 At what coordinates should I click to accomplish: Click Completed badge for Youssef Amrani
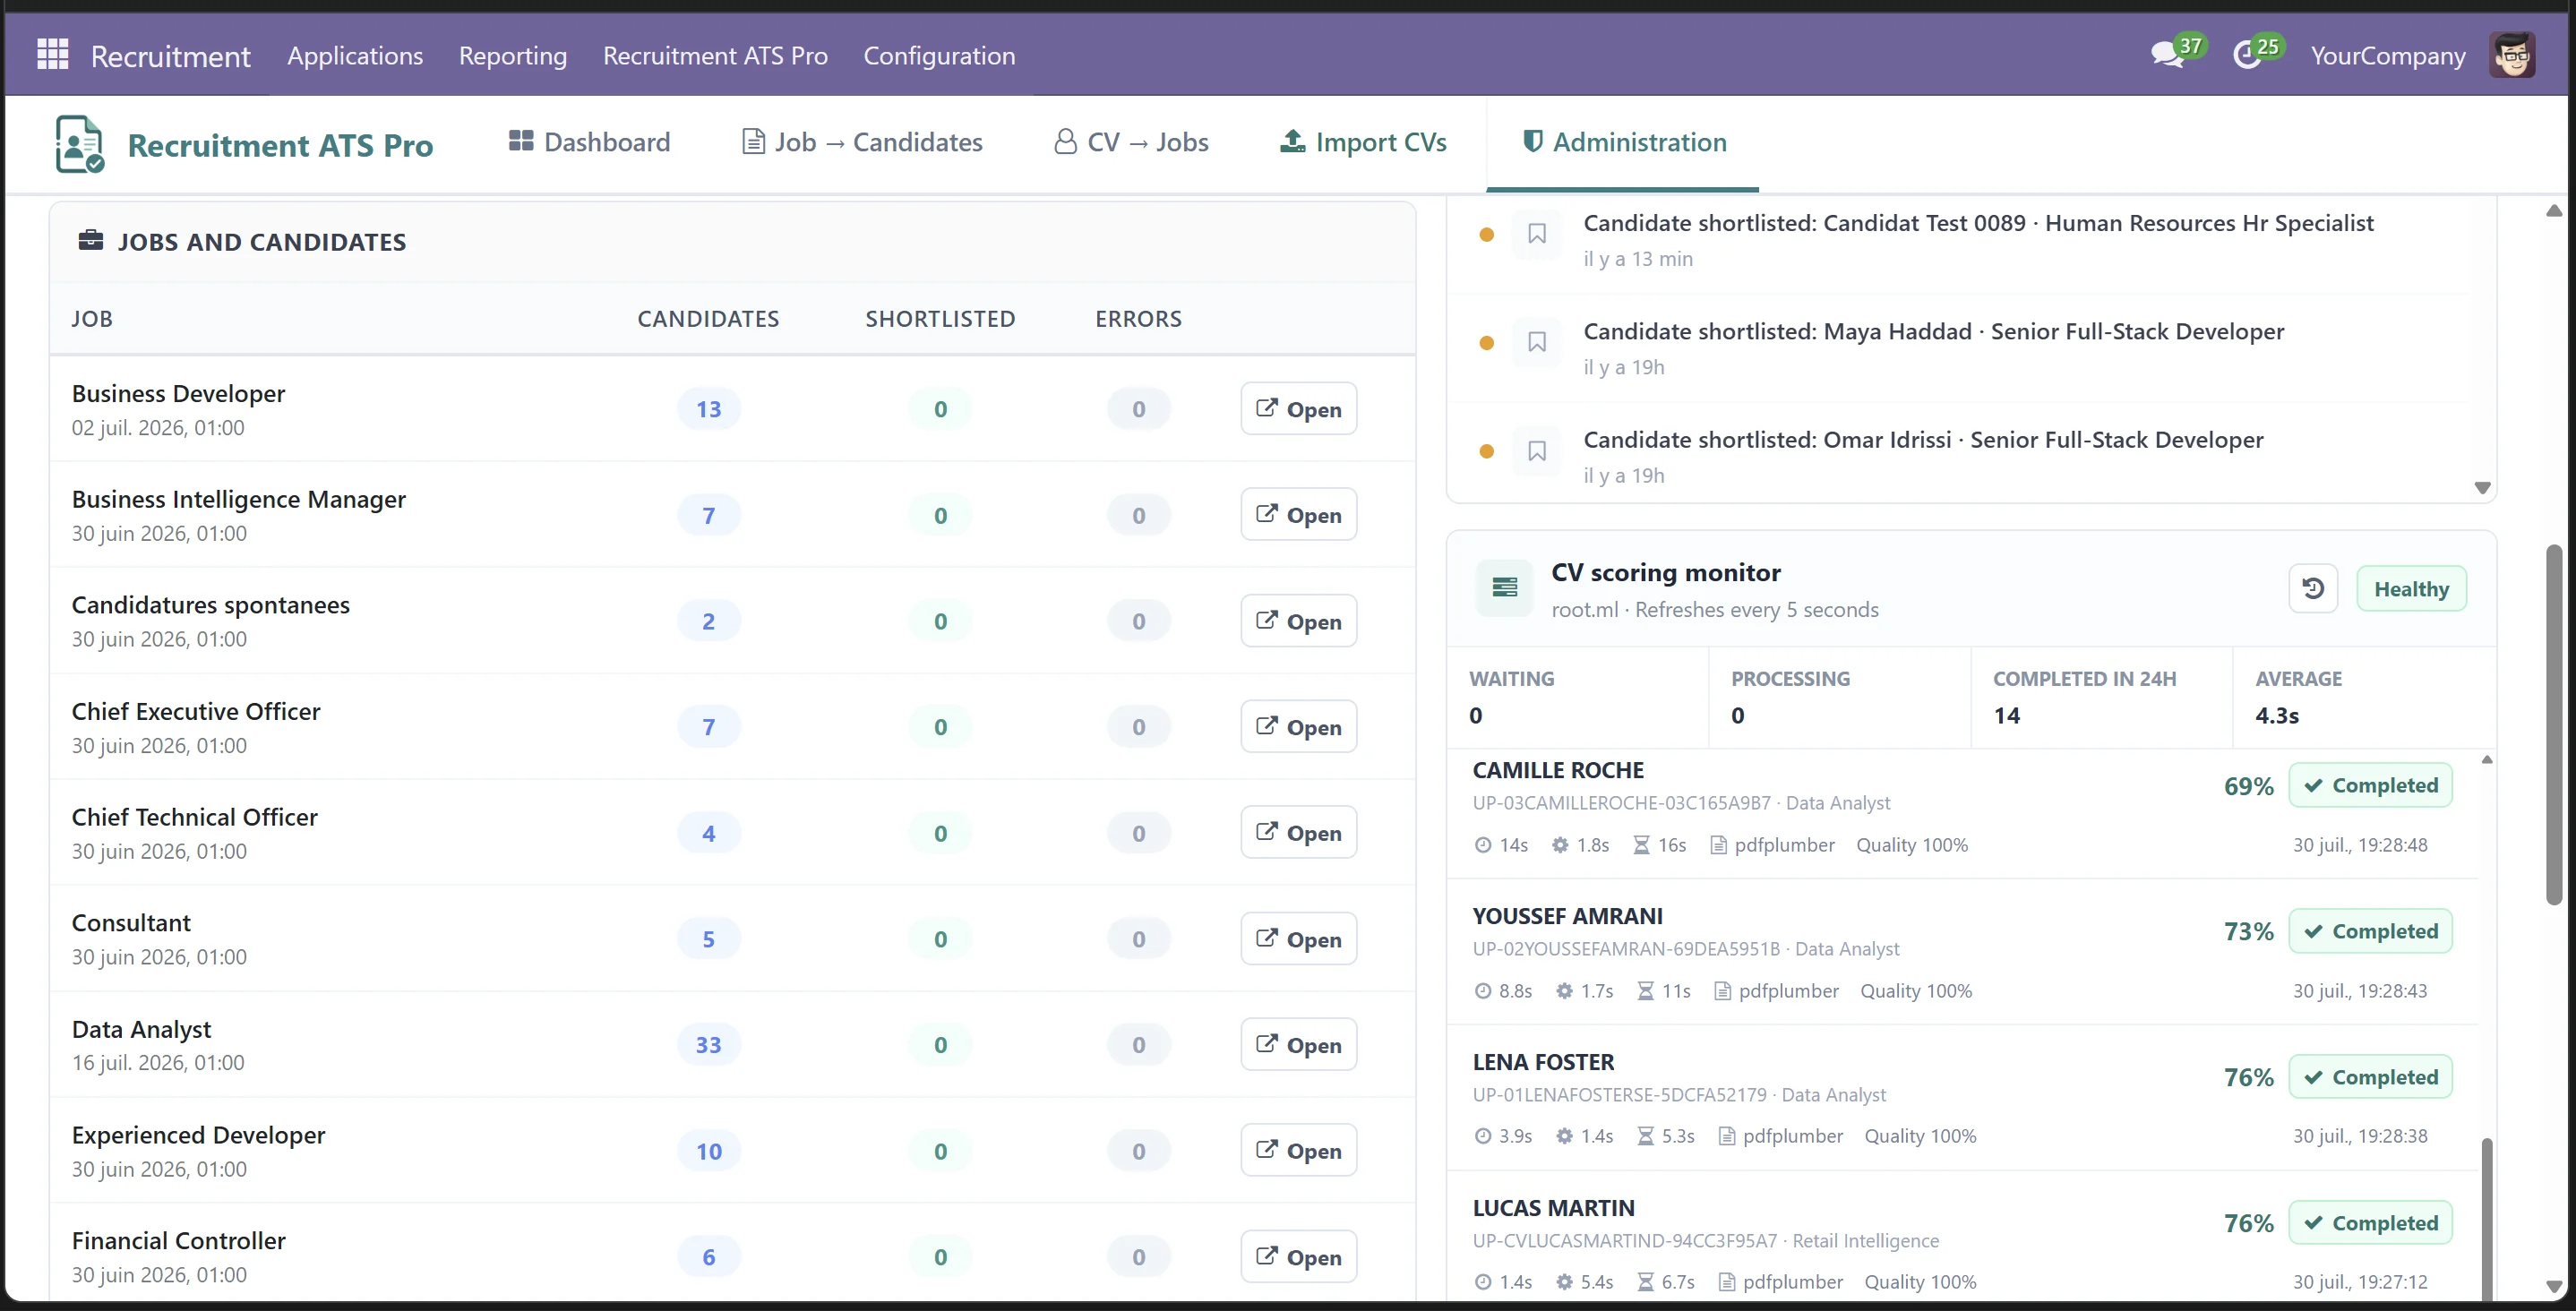coord(2370,932)
